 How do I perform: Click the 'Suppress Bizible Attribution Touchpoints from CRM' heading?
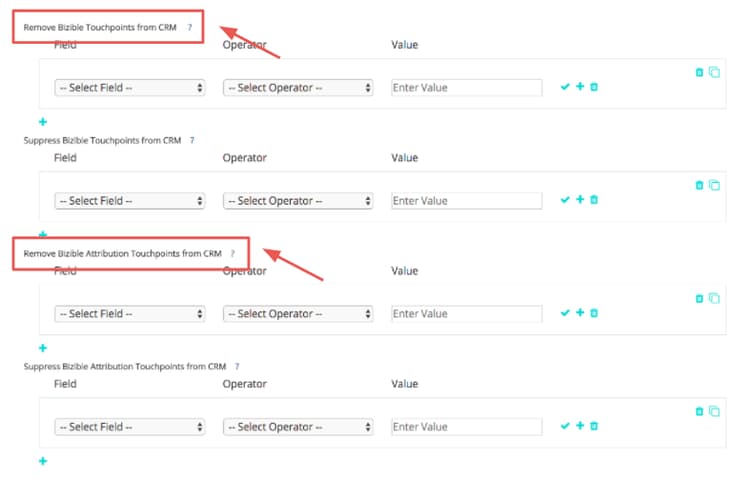125,367
